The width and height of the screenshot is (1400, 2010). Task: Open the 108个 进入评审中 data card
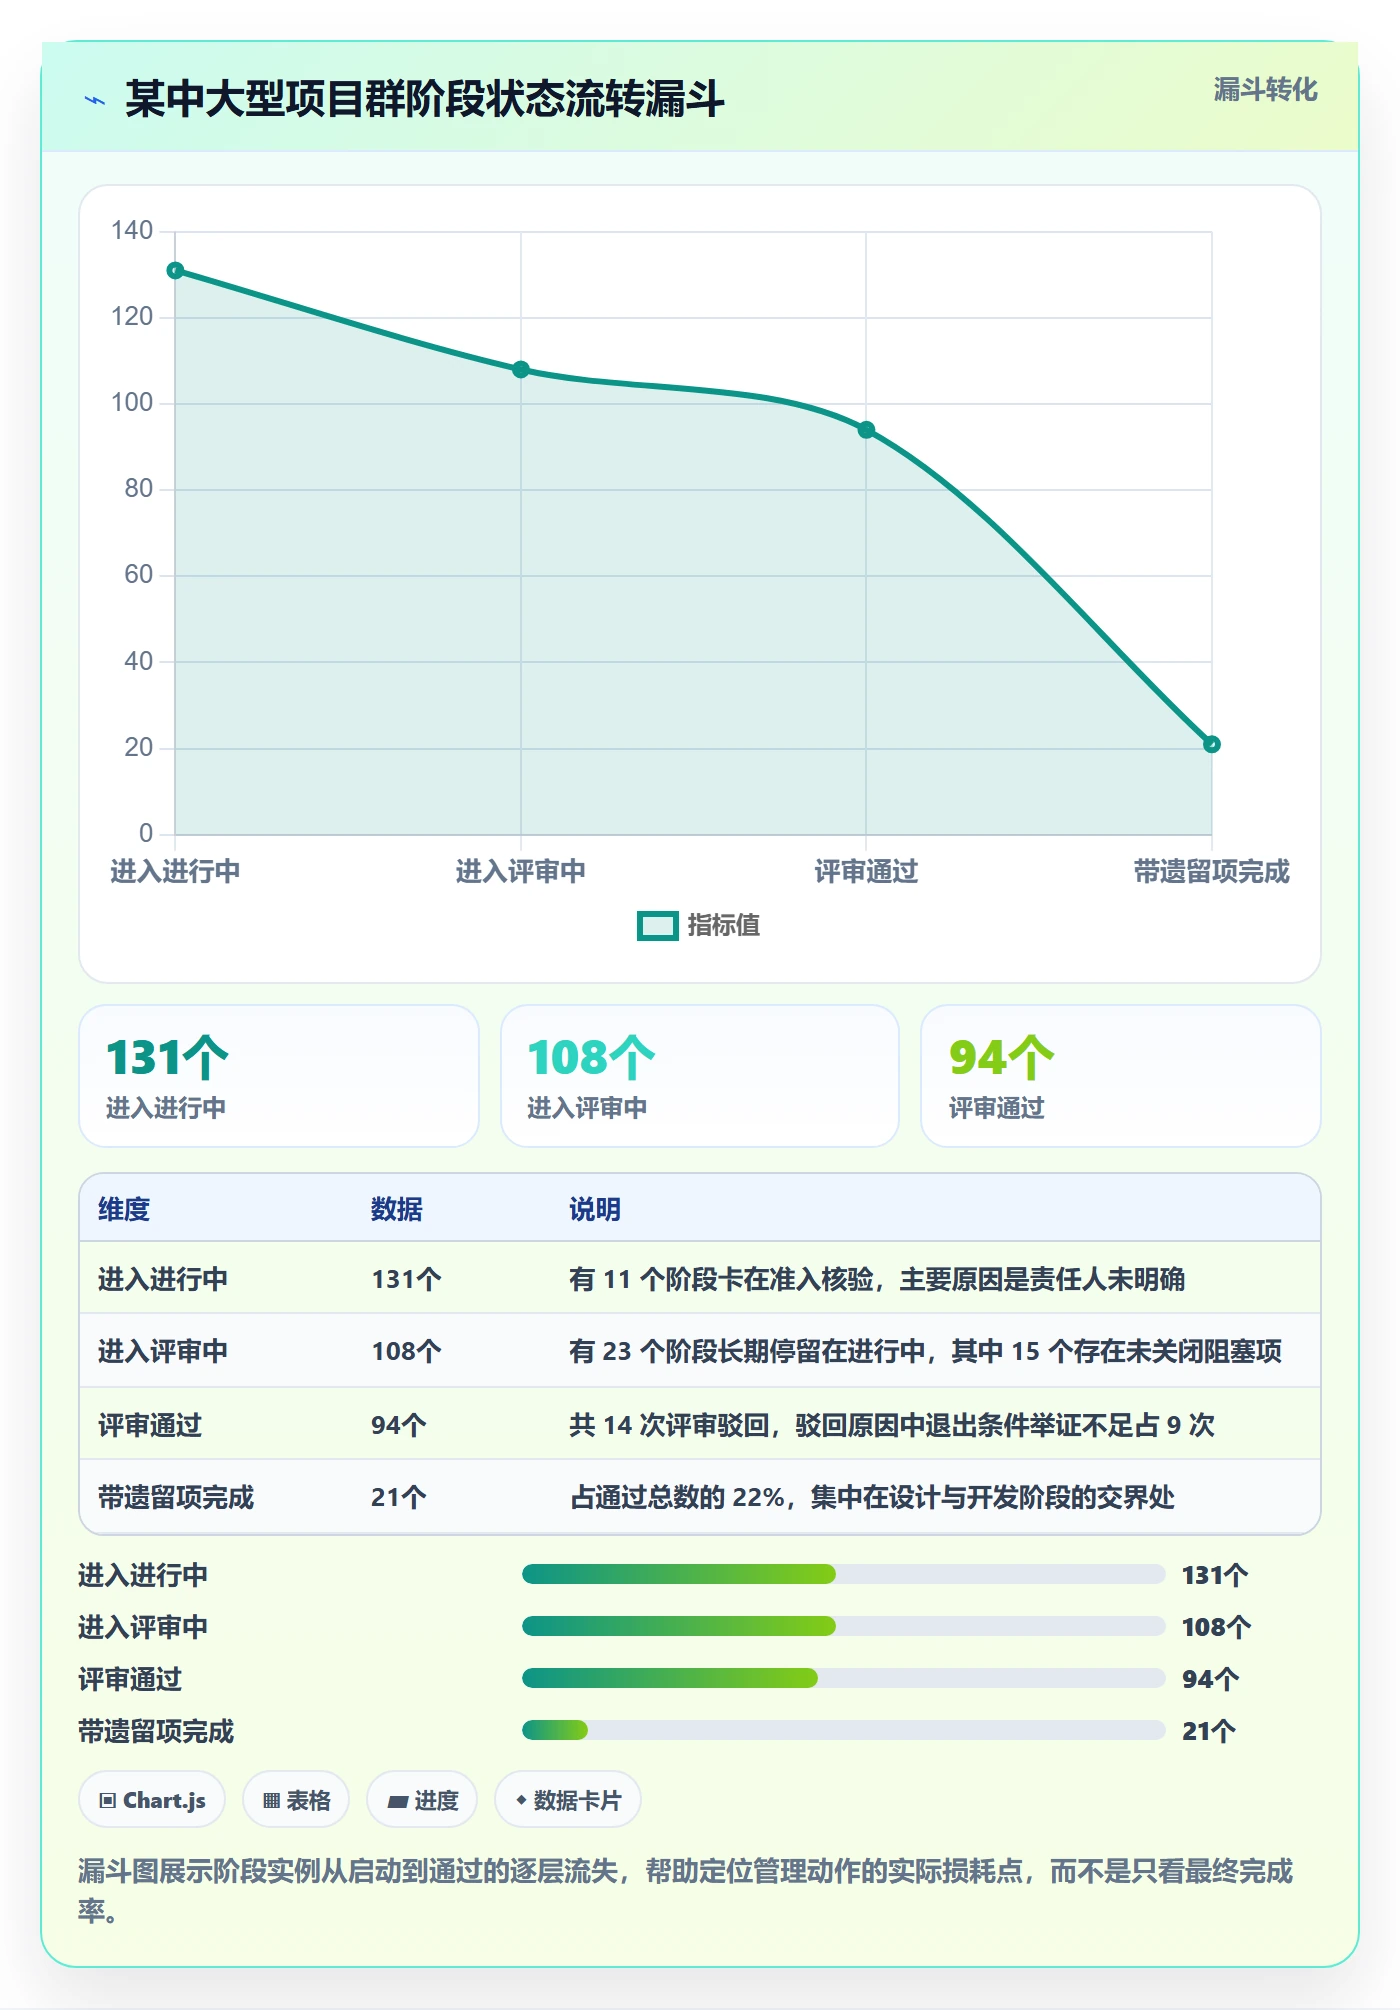700,1076
